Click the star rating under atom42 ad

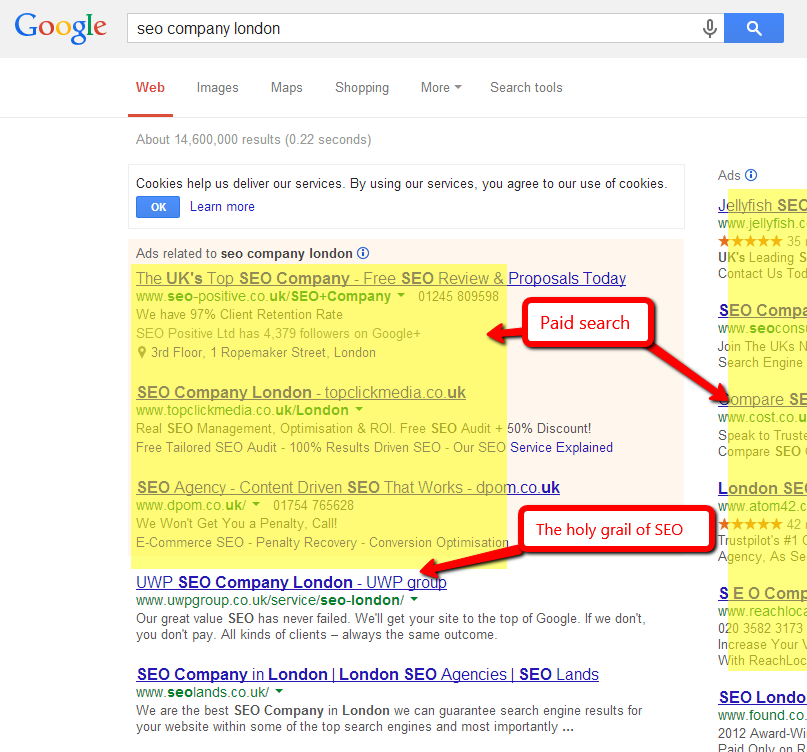[750, 524]
